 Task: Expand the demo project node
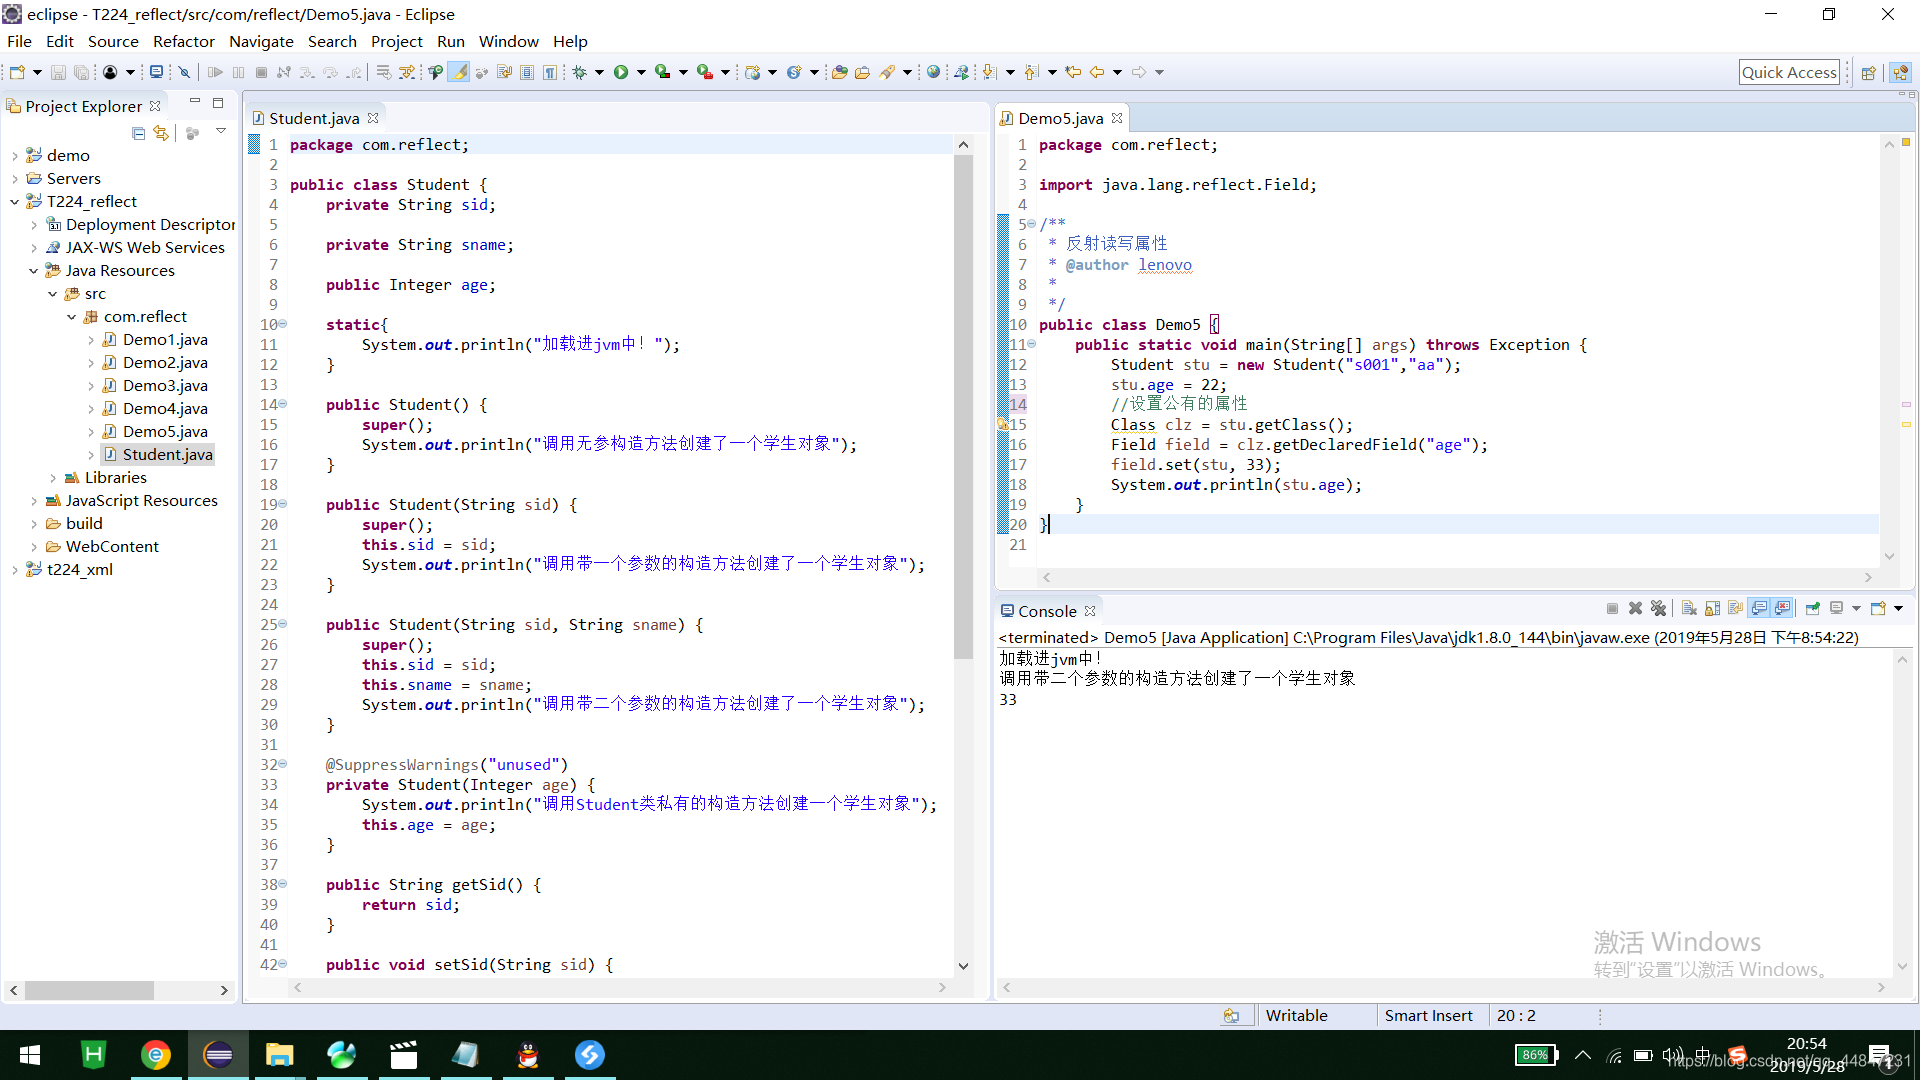14,156
